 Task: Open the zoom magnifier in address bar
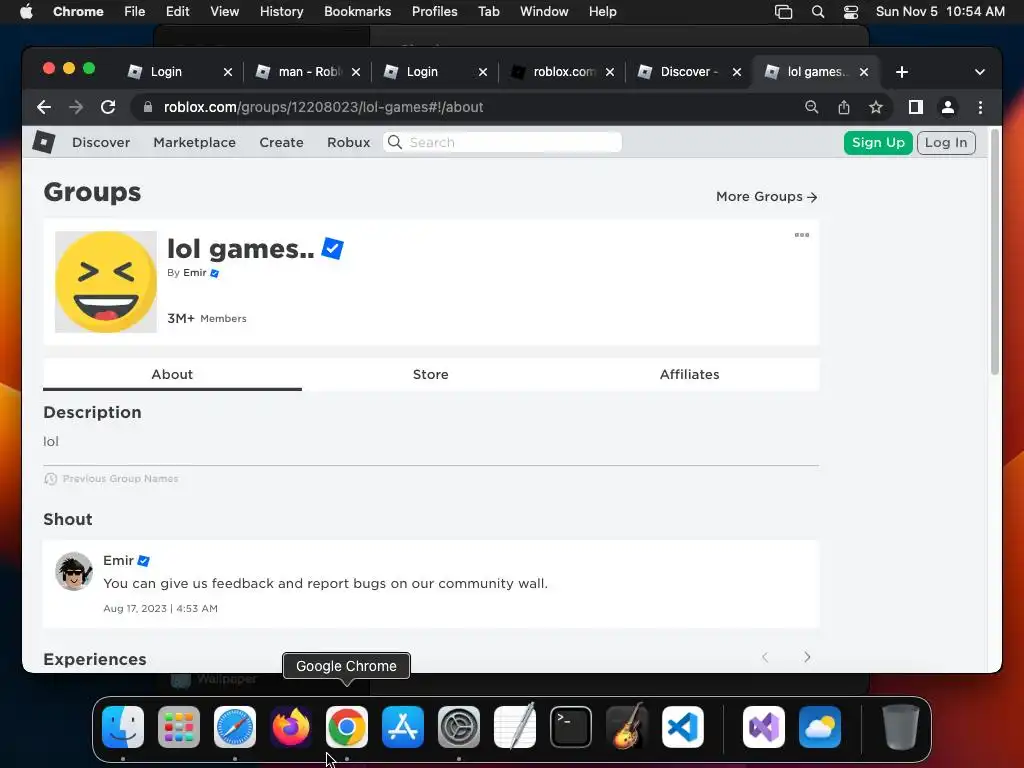tap(812, 107)
